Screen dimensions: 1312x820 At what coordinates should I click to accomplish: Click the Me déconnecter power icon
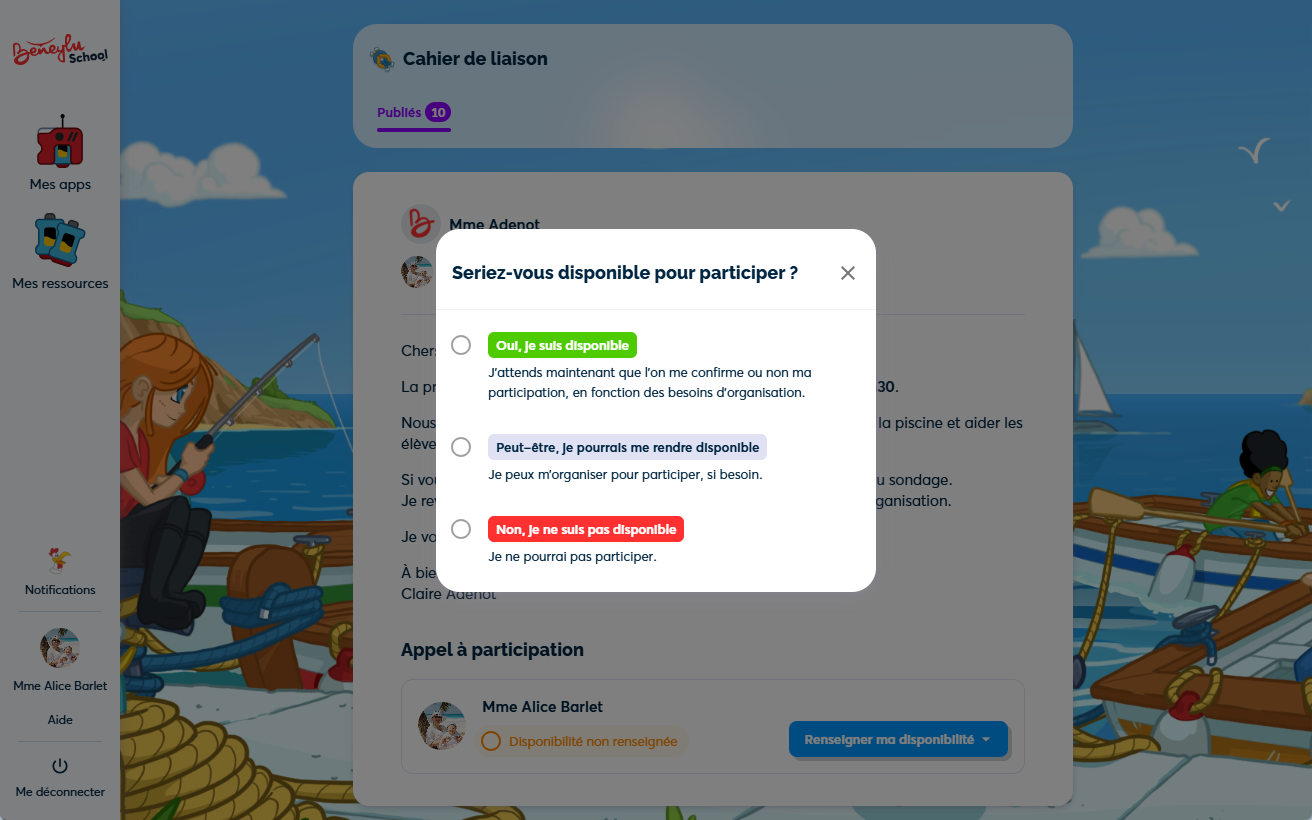click(x=59, y=768)
